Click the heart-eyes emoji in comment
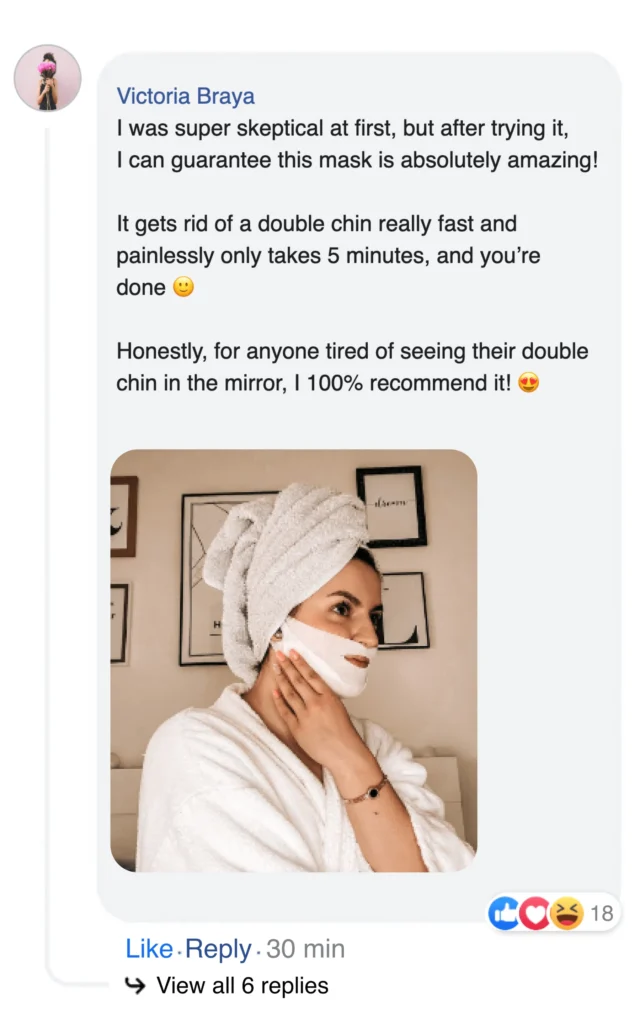The width and height of the screenshot is (640, 1024). 528,383
